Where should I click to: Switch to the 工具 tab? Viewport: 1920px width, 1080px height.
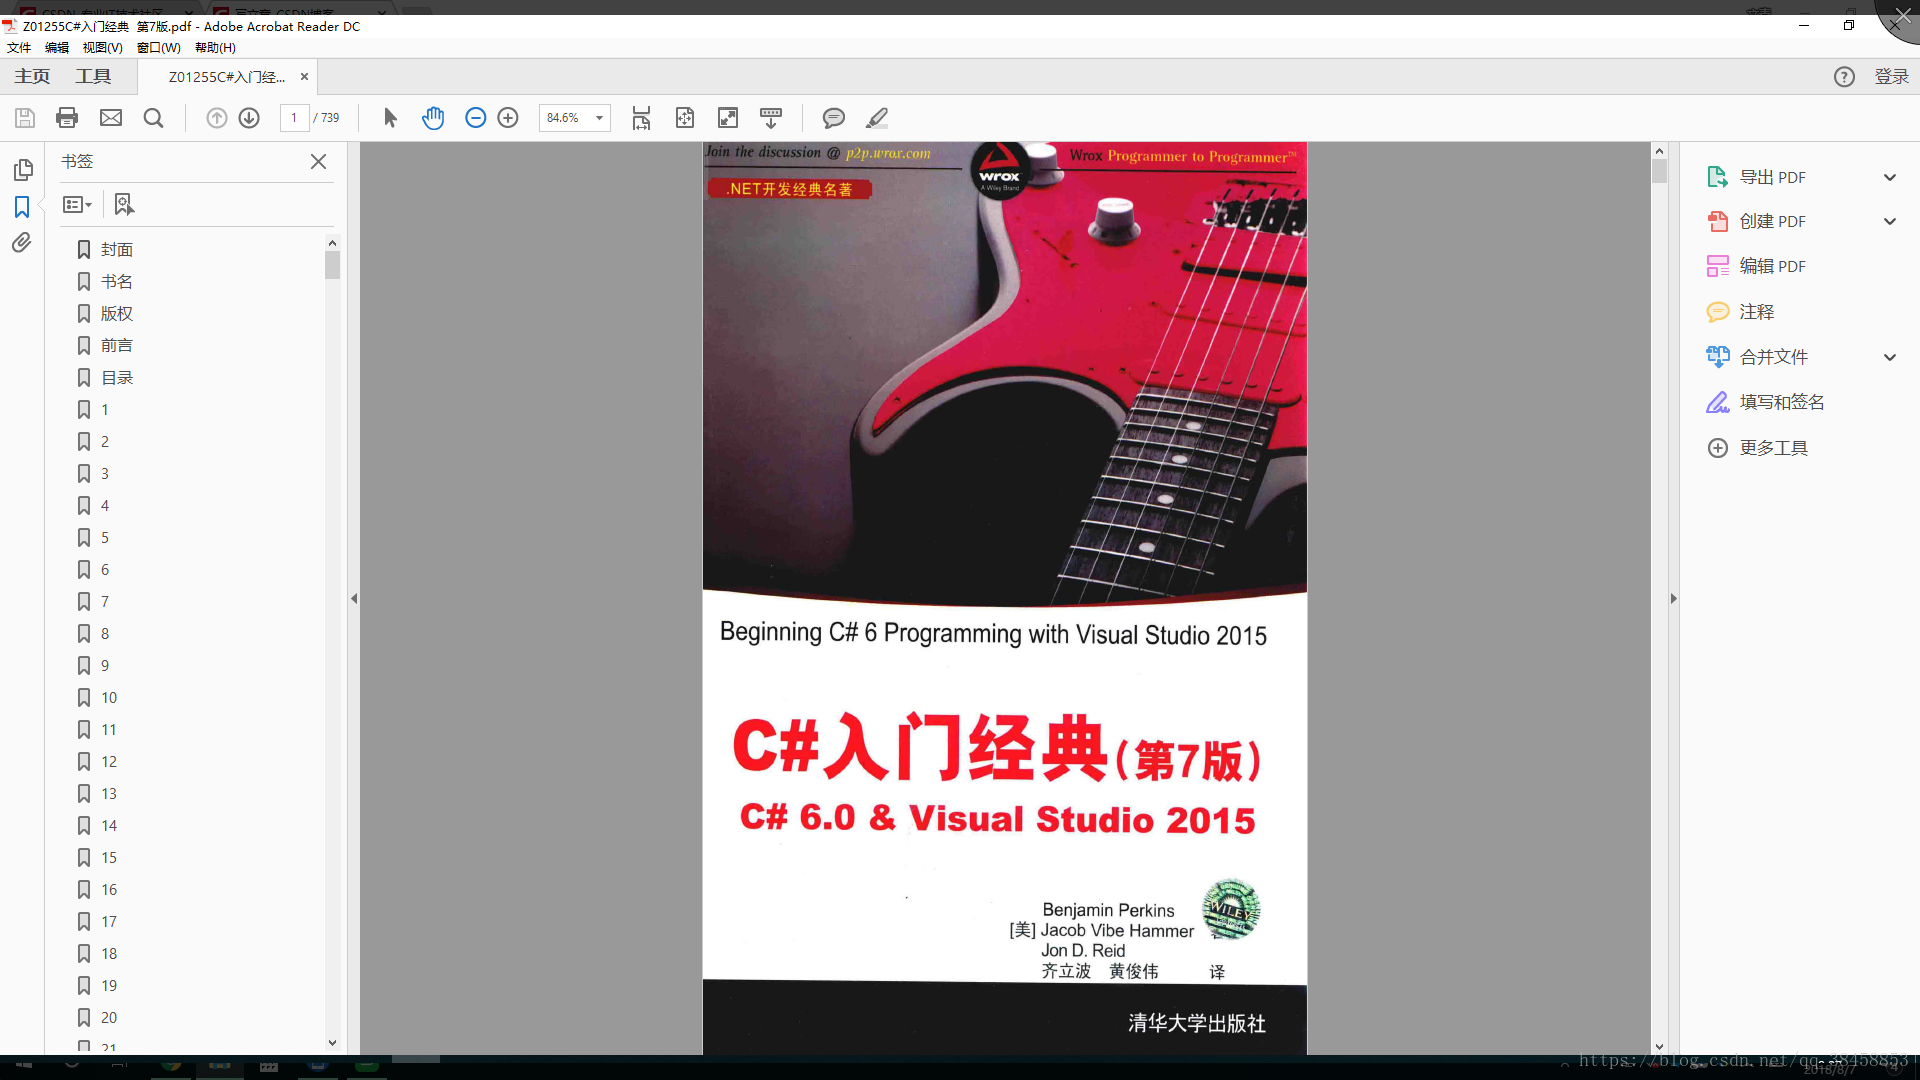tap(93, 77)
